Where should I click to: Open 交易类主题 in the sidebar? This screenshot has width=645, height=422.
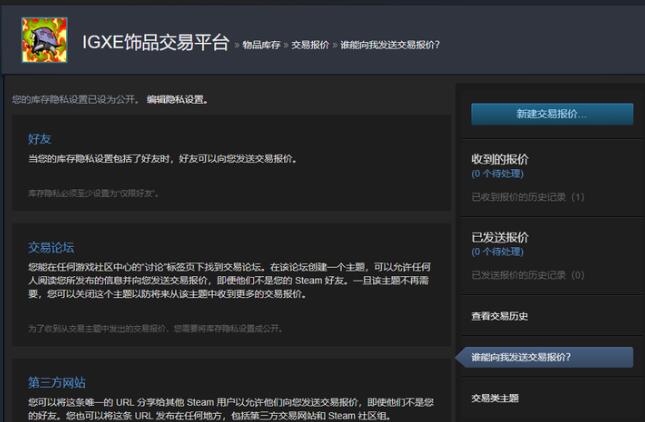[x=495, y=398]
